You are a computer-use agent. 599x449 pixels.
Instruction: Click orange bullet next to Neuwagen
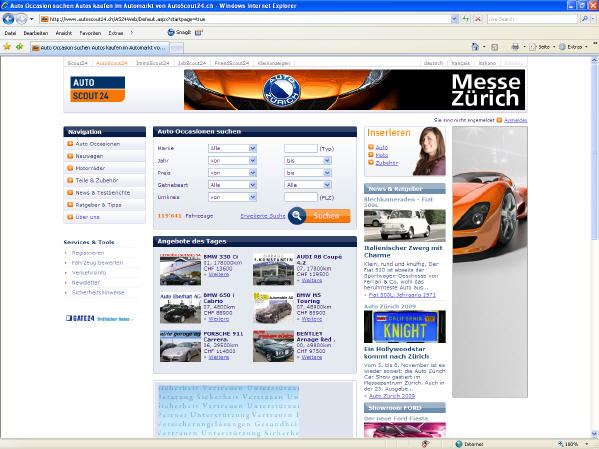(70, 156)
